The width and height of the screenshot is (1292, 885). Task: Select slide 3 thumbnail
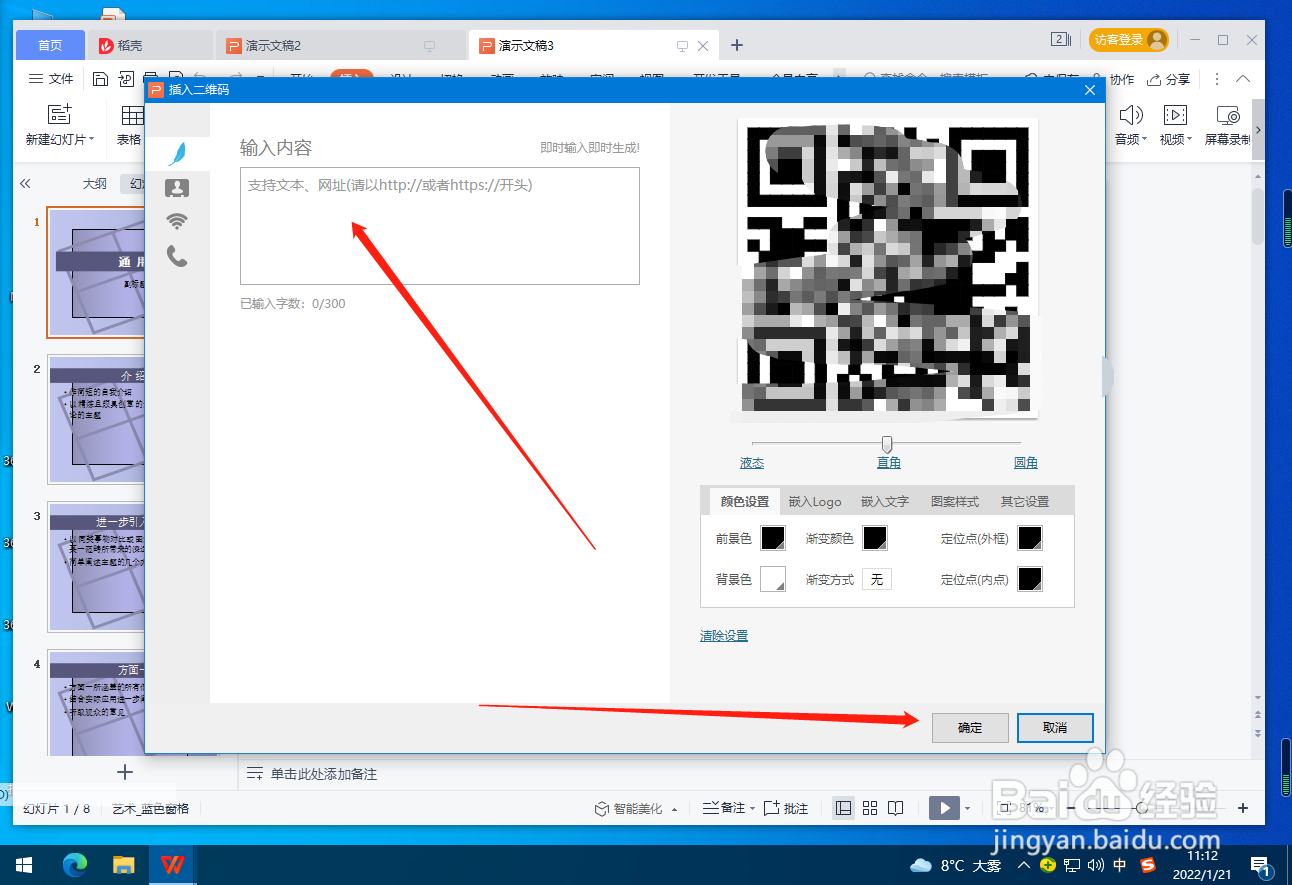97,567
